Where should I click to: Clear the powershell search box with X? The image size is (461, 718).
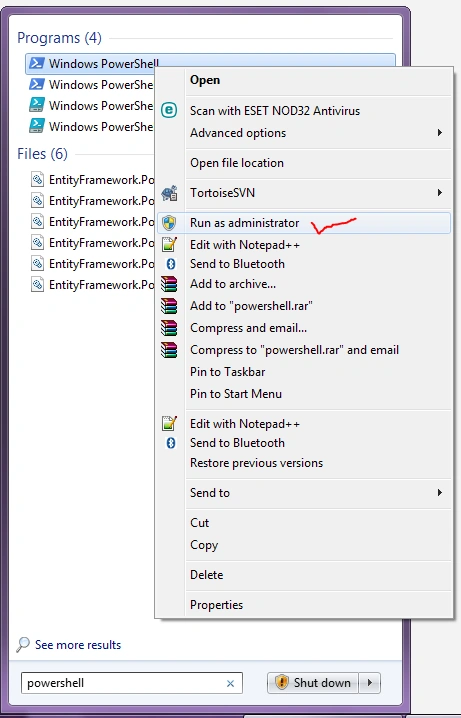[x=230, y=684]
